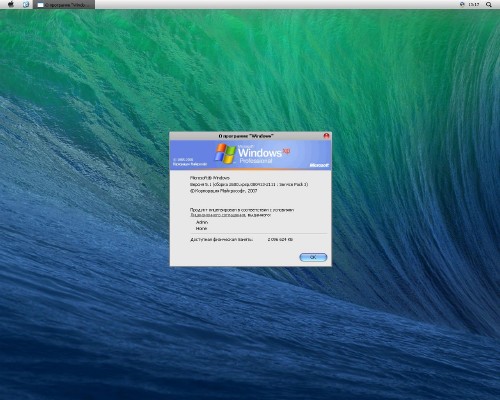Viewport: 500px width, 400px height.
Task: Close the About Windows dialog with the red button
Action: 326,136
